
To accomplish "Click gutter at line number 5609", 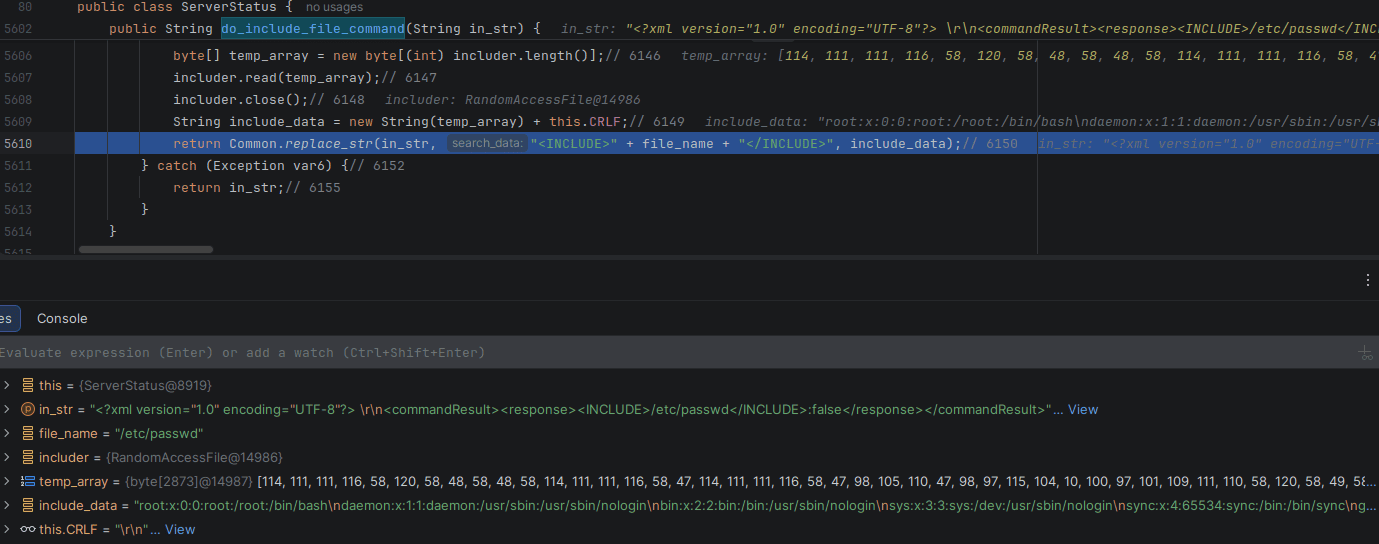I will click(x=18, y=122).
